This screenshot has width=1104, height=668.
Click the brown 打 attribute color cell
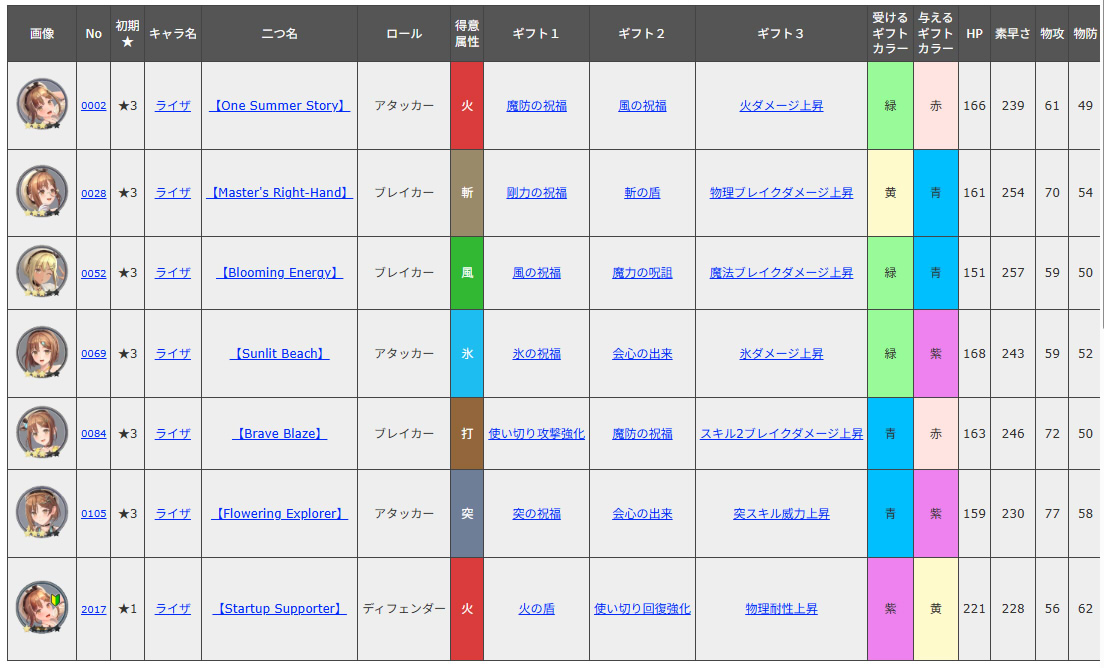point(467,434)
